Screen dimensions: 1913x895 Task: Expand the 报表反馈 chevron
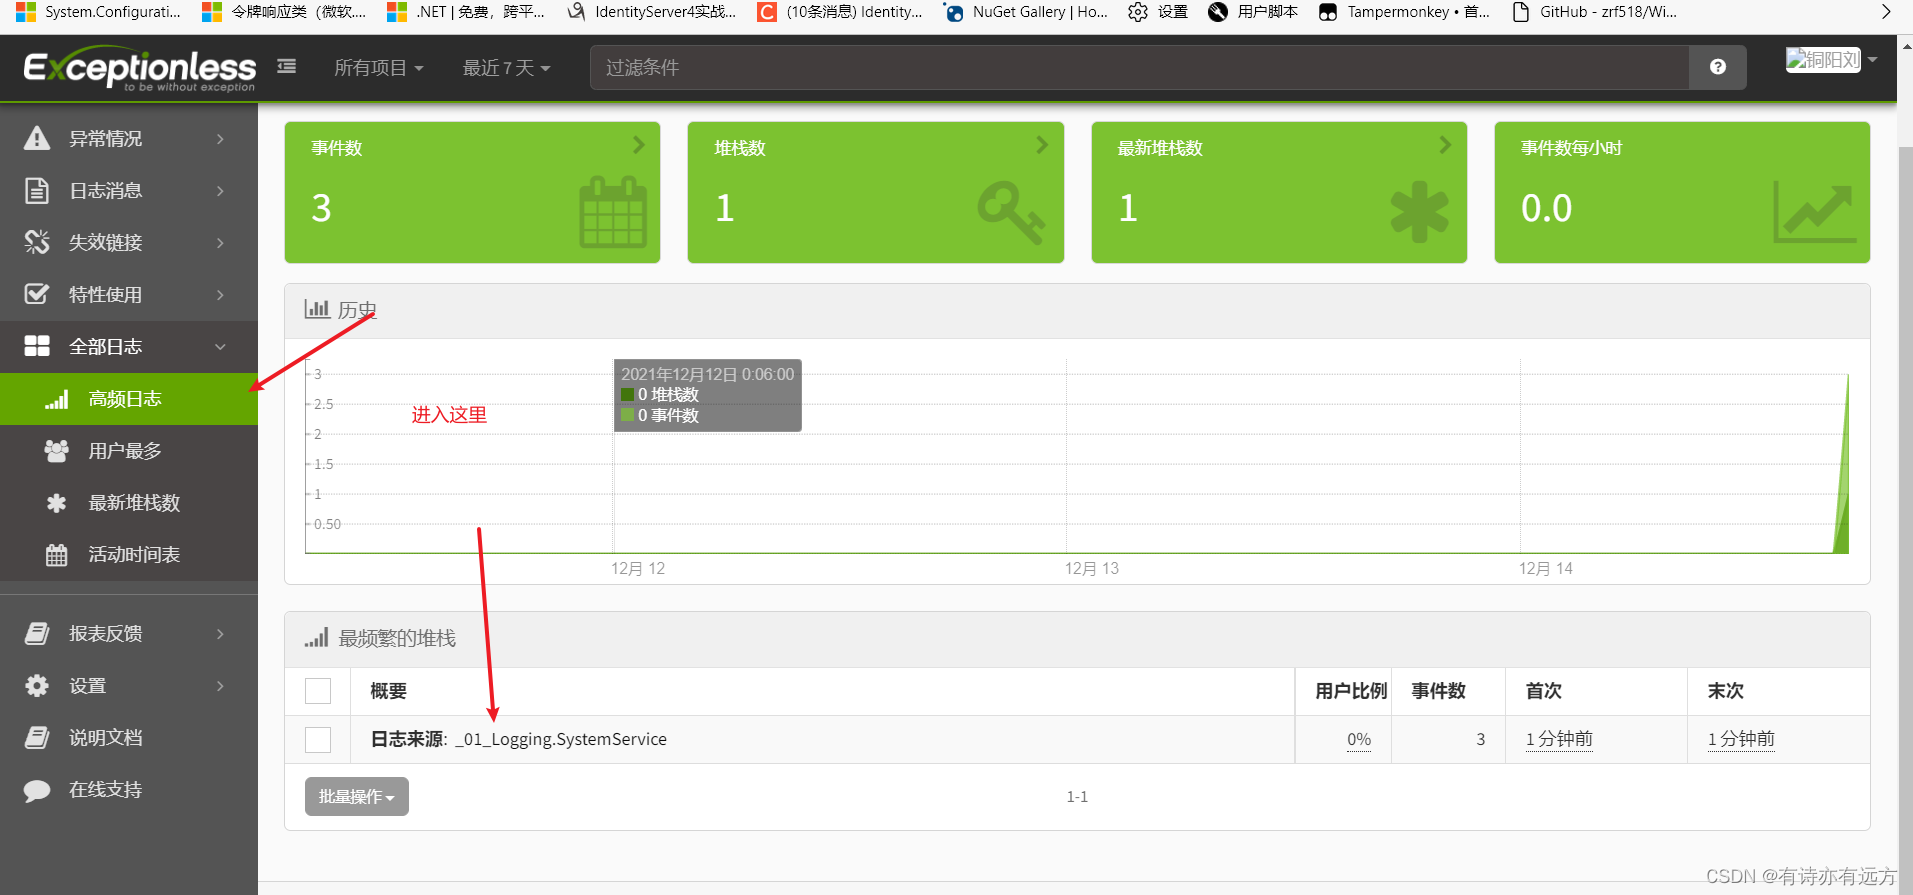point(220,633)
